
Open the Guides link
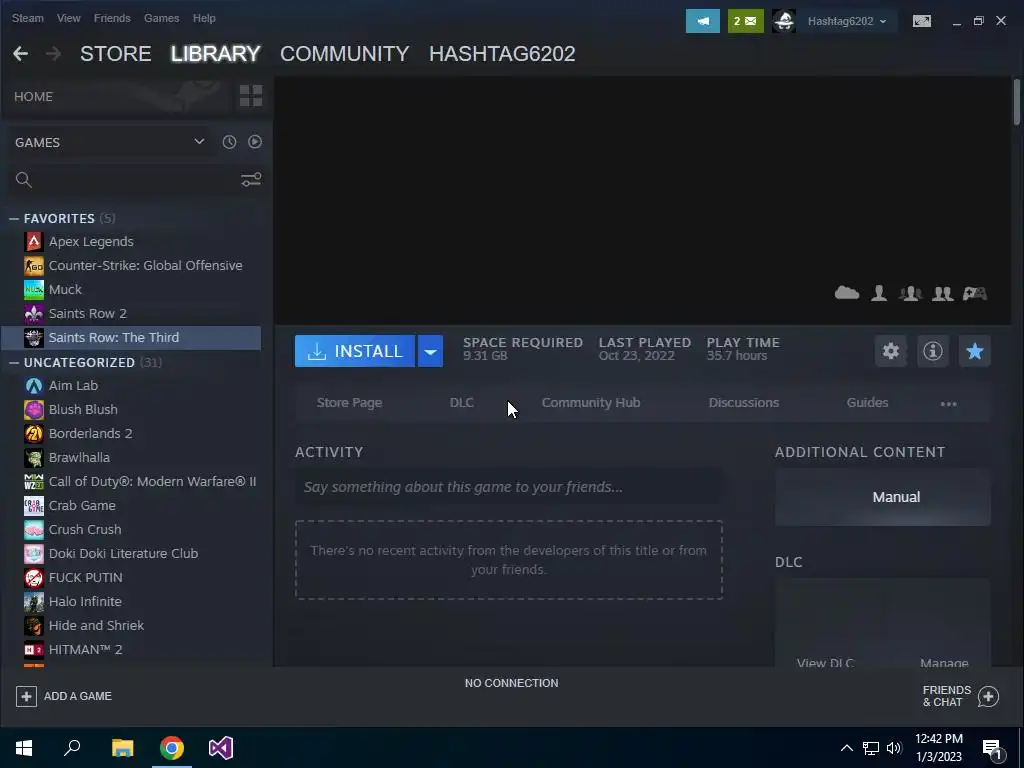(x=867, y=403)
